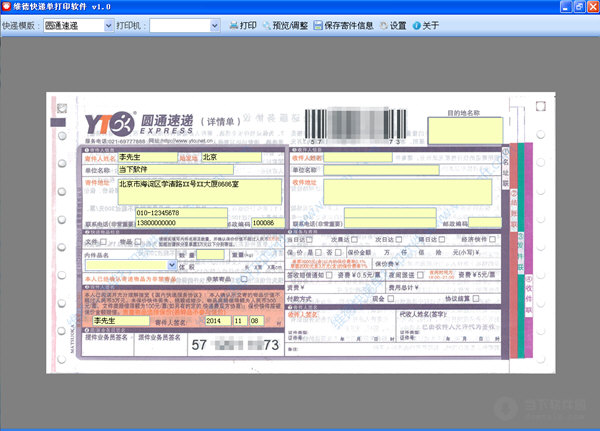Screen dimensions: 600x431
Task: Click mobile field showing 13800000000
Action: (x=182, y=223)
